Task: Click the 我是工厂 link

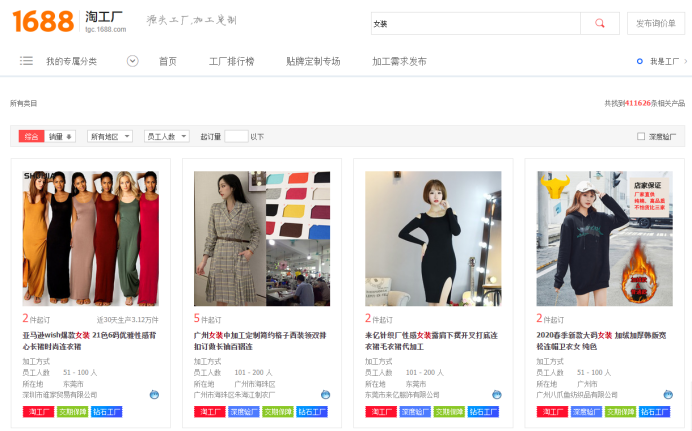Action: pyautogui.click(x=664, y=61)
